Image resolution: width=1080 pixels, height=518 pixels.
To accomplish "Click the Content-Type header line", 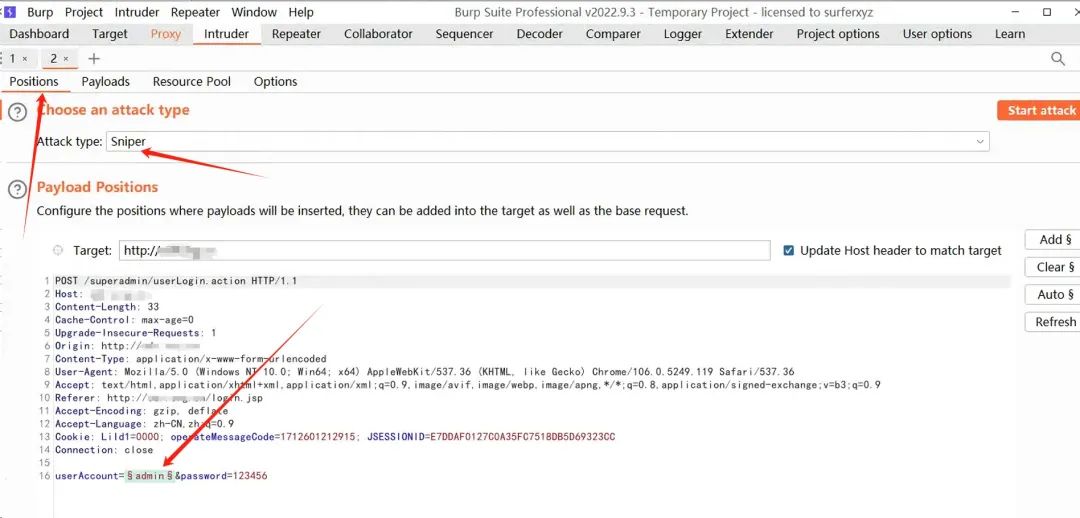I will (x=191, y=360).
